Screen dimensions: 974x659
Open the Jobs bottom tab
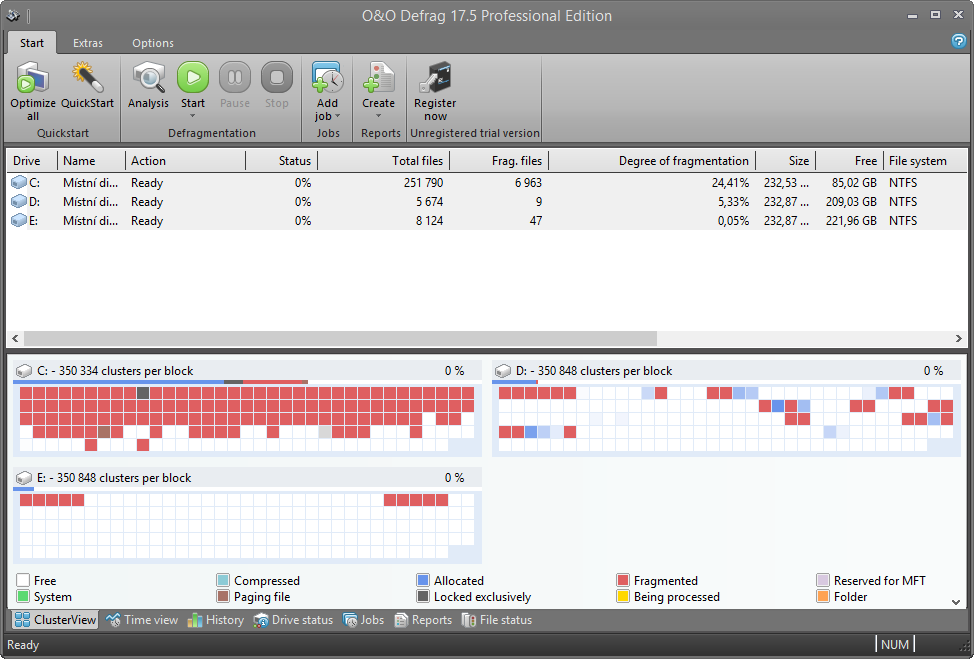363,620
